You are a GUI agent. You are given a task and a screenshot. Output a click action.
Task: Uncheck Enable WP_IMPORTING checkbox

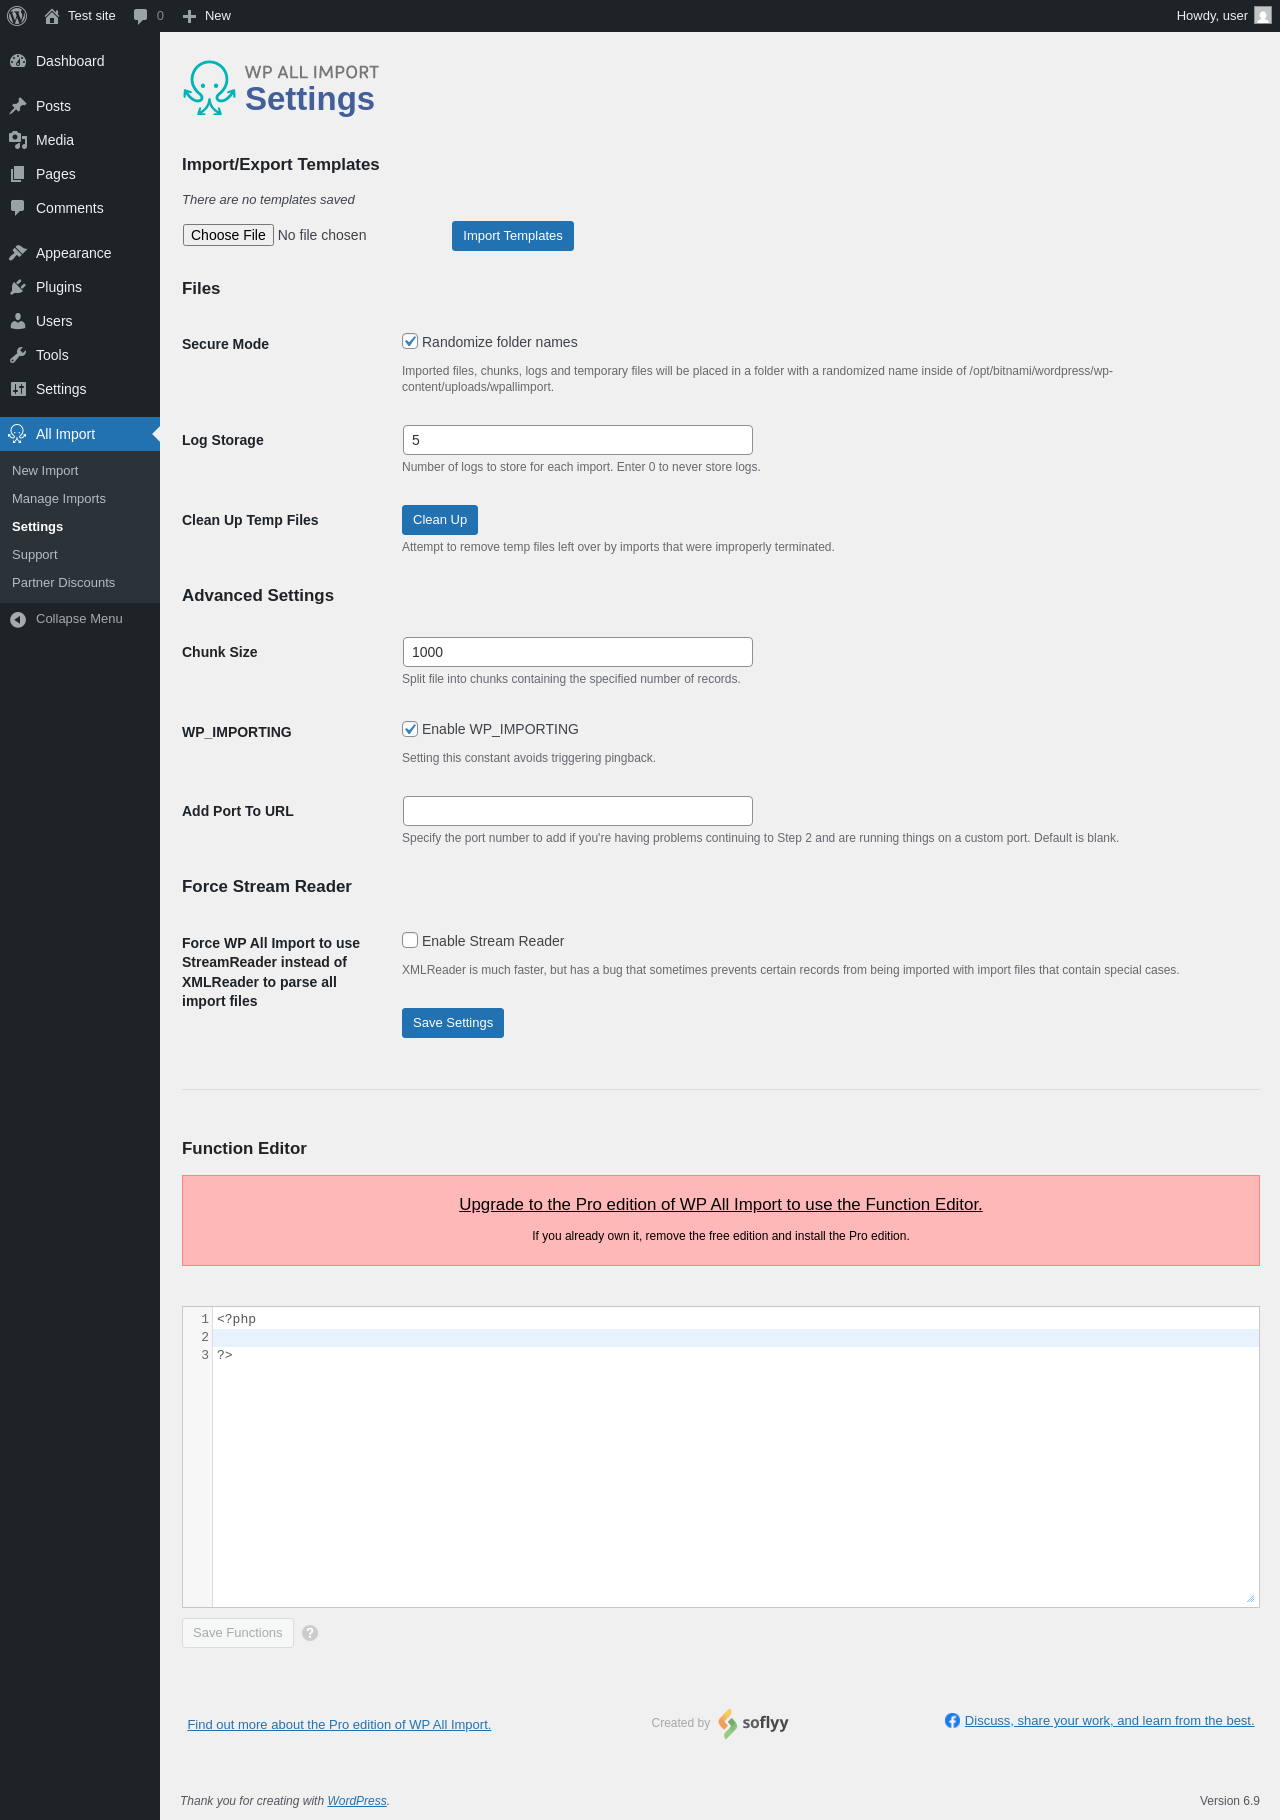(410, 729)
